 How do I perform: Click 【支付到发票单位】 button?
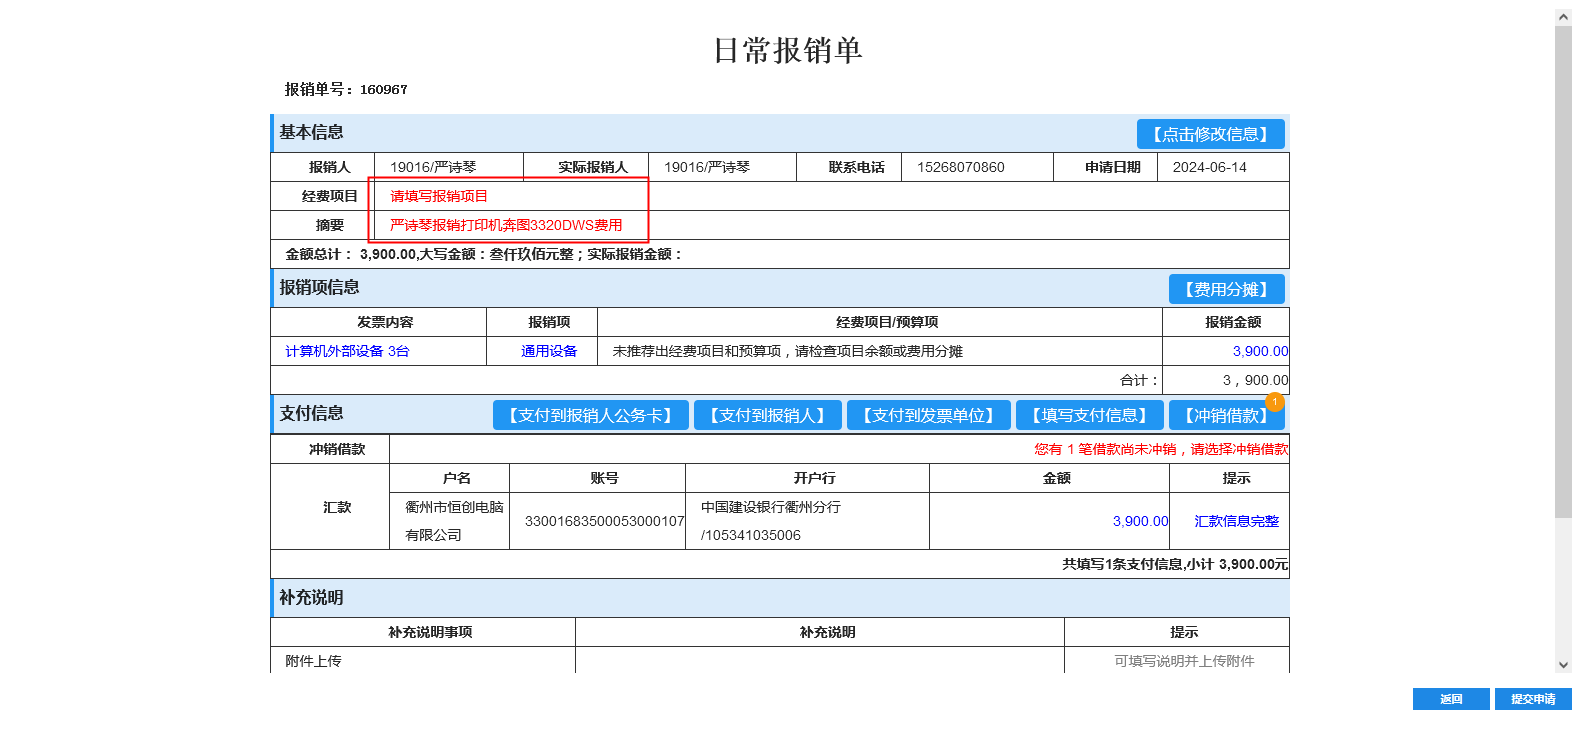click(928, 415)
